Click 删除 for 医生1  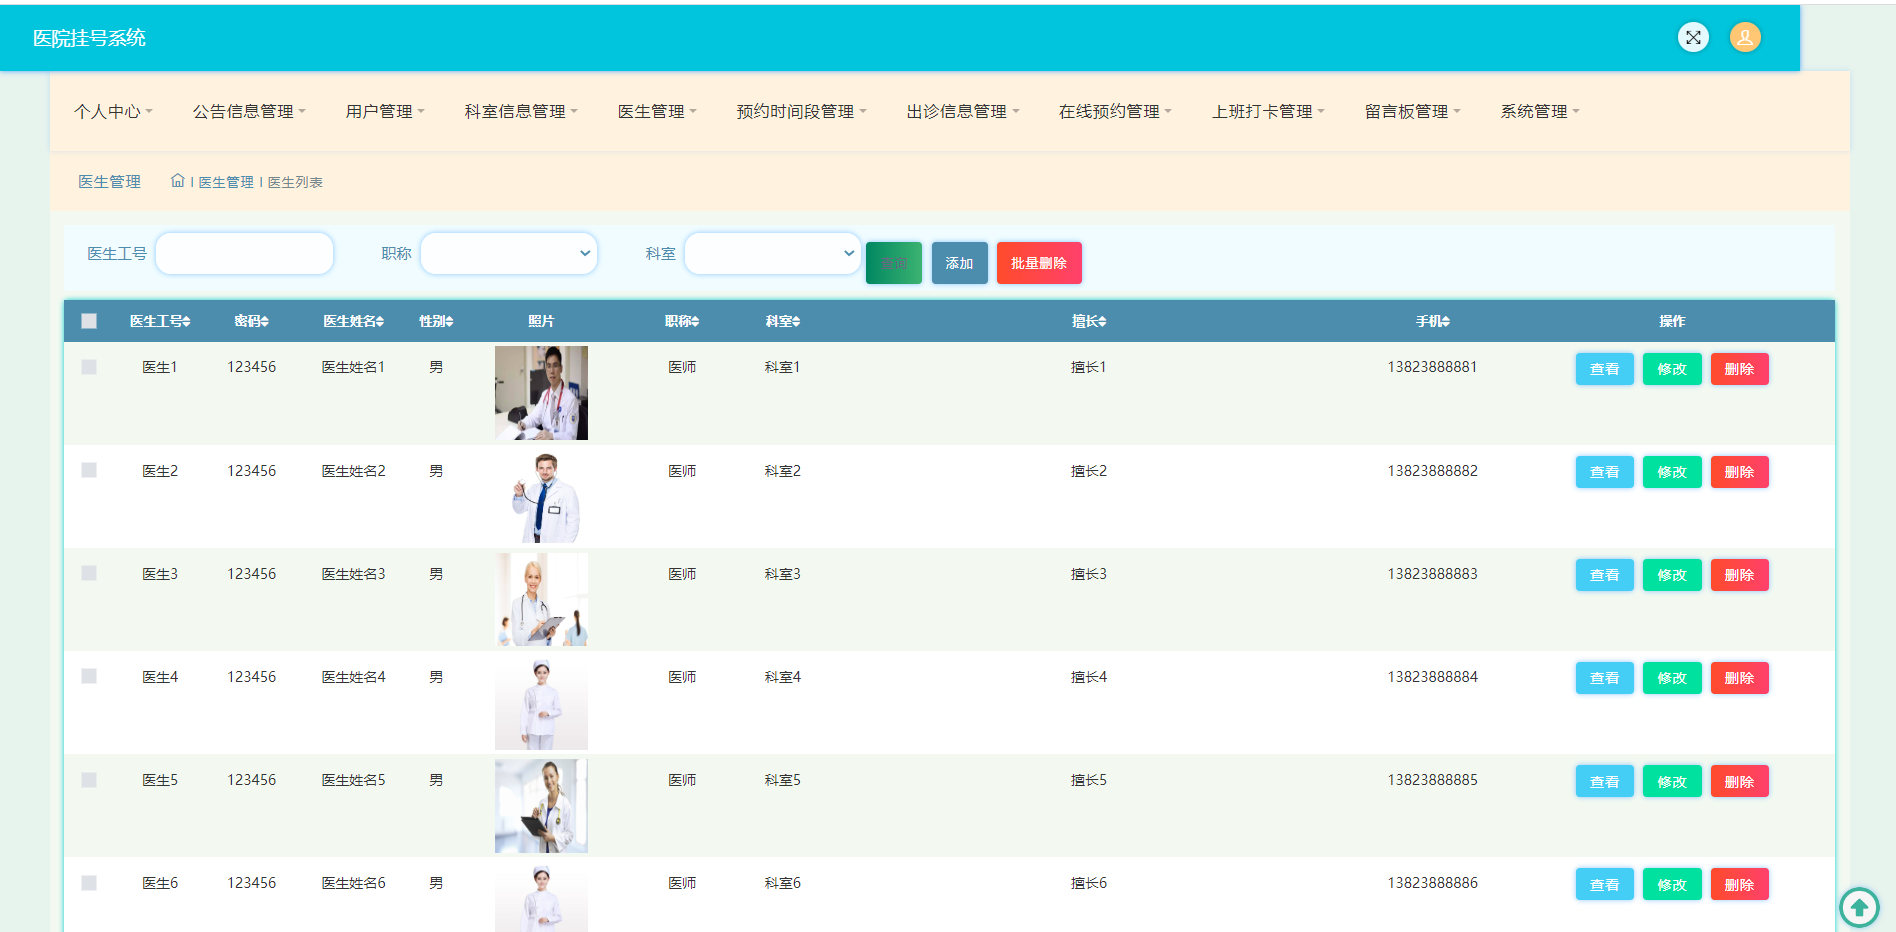click(x=1740, y=369)
